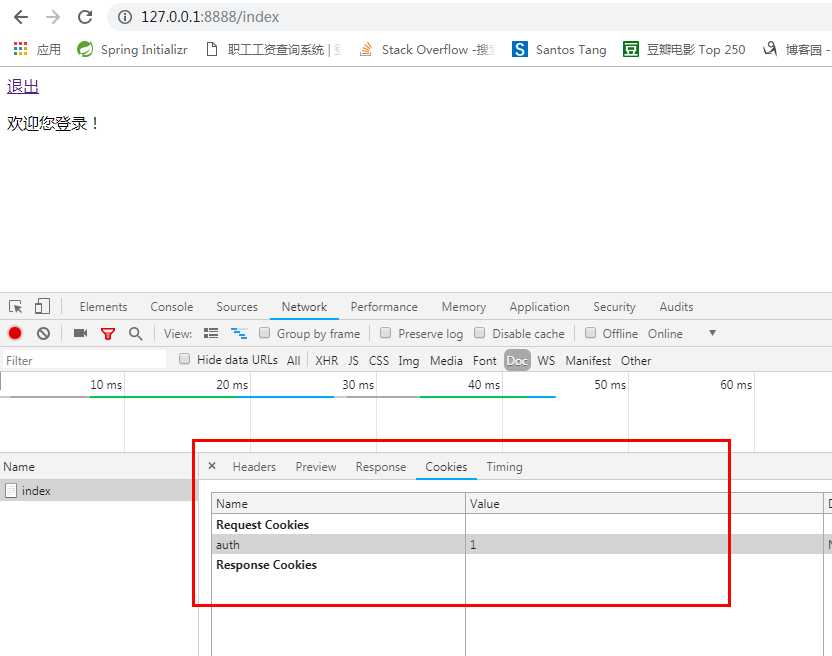Toggle the overview waterfall view icon
The width and height of the screenshot is (832, 656).
[239, 333]
